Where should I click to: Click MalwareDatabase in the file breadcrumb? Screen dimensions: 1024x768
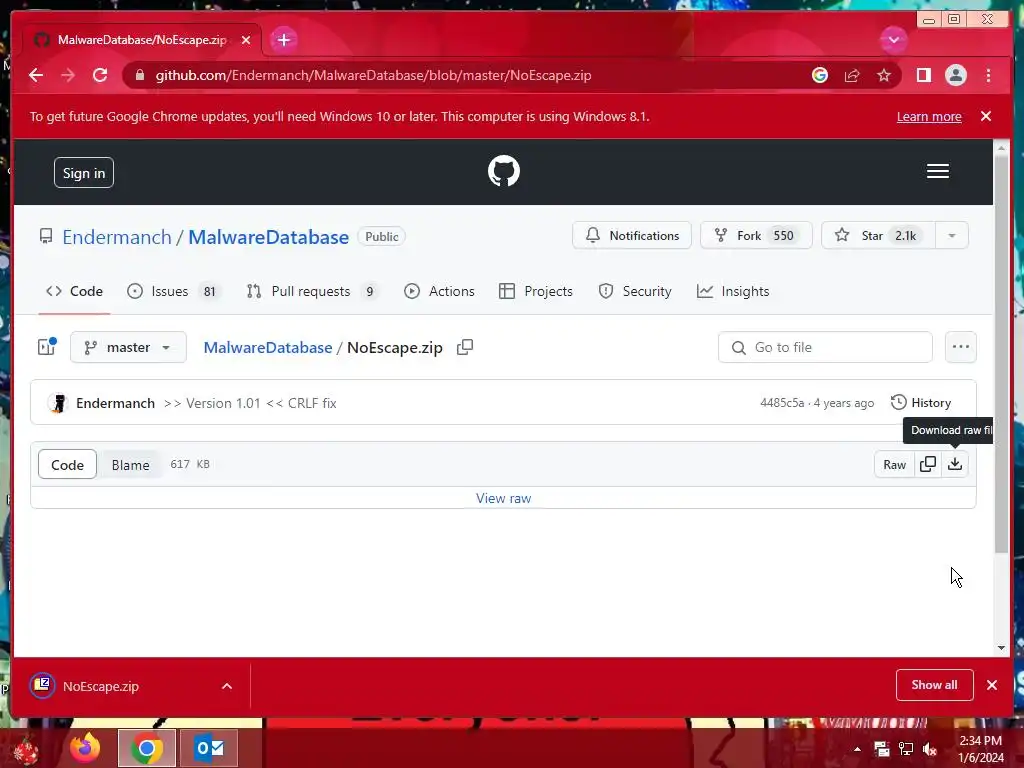(268, 347)
